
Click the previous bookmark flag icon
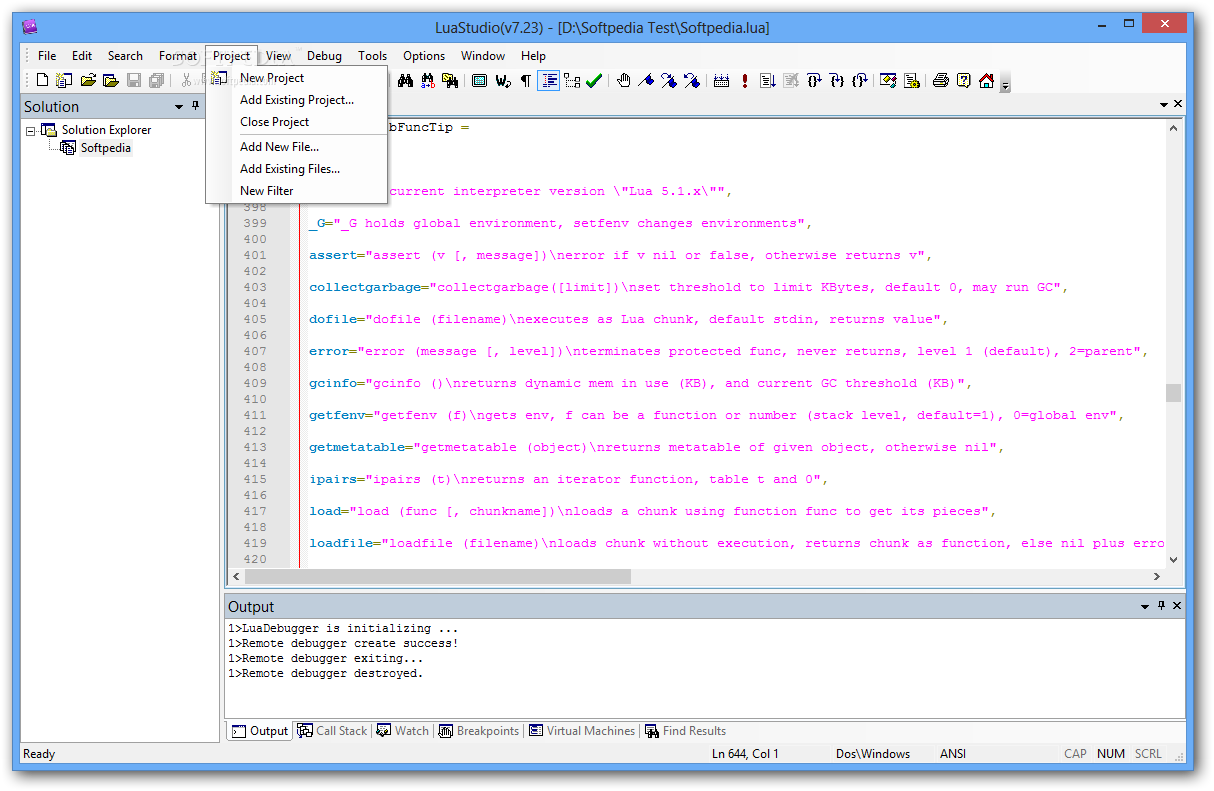coord(692,81)
